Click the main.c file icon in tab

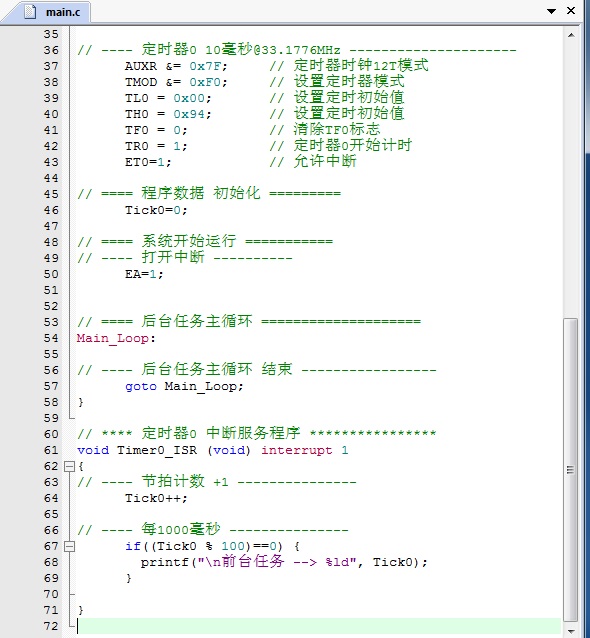coord(30,12)
